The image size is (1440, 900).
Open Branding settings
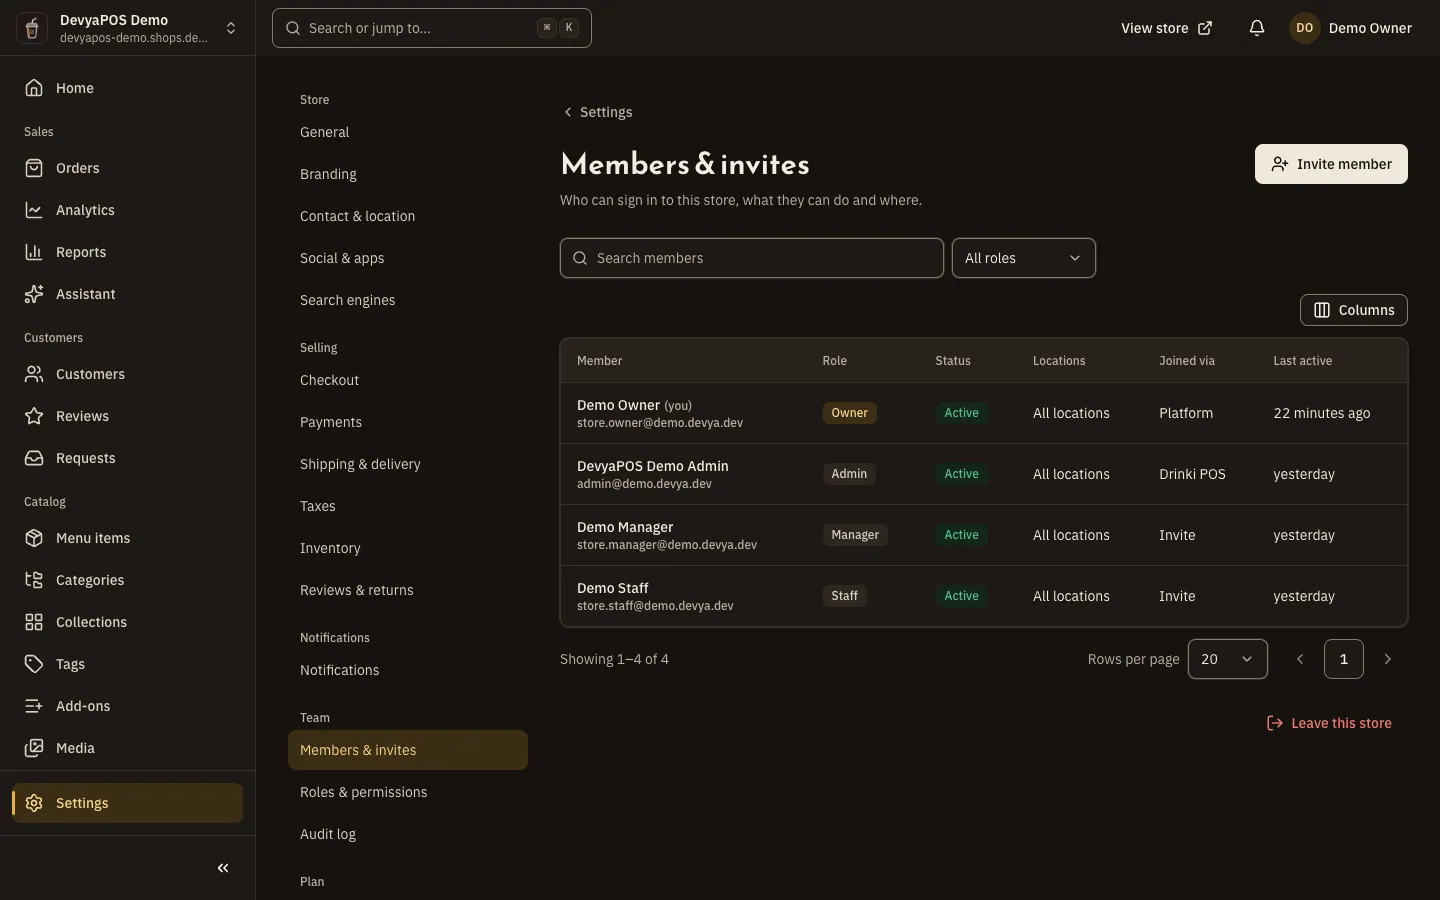pos(408,174)
